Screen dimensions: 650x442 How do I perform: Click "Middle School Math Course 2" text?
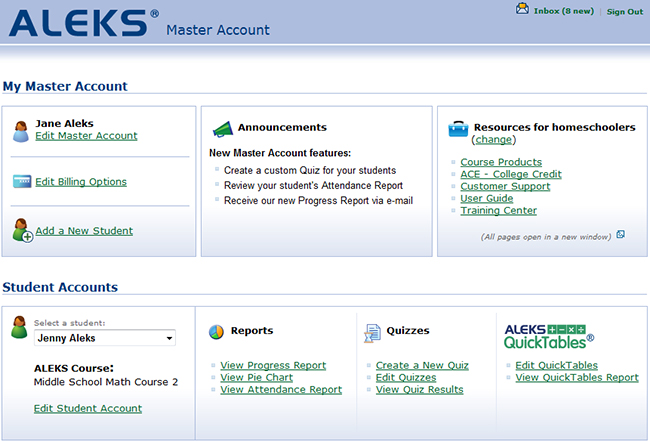pos(106,382)
